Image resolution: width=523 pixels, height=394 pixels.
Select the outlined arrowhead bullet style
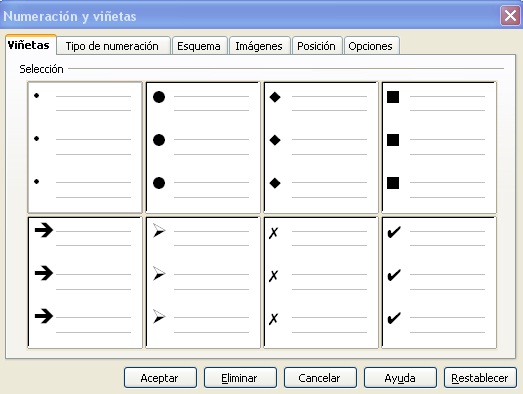coord(203,283)
